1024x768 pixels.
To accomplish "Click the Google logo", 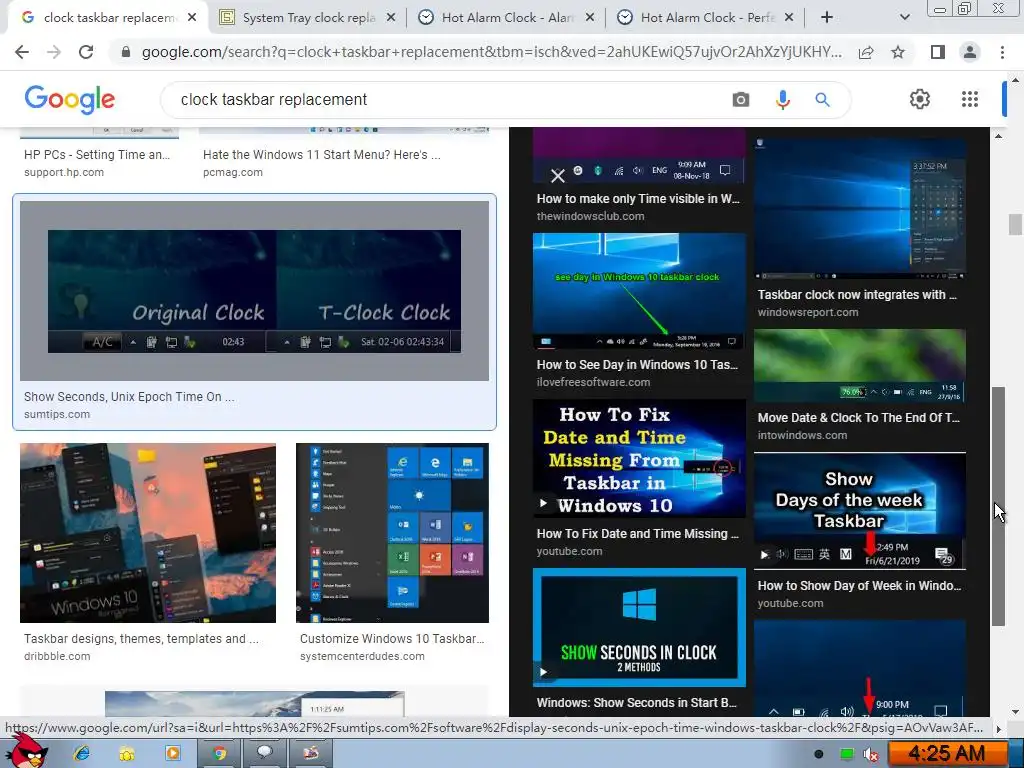I will click(x=69, y=100).
